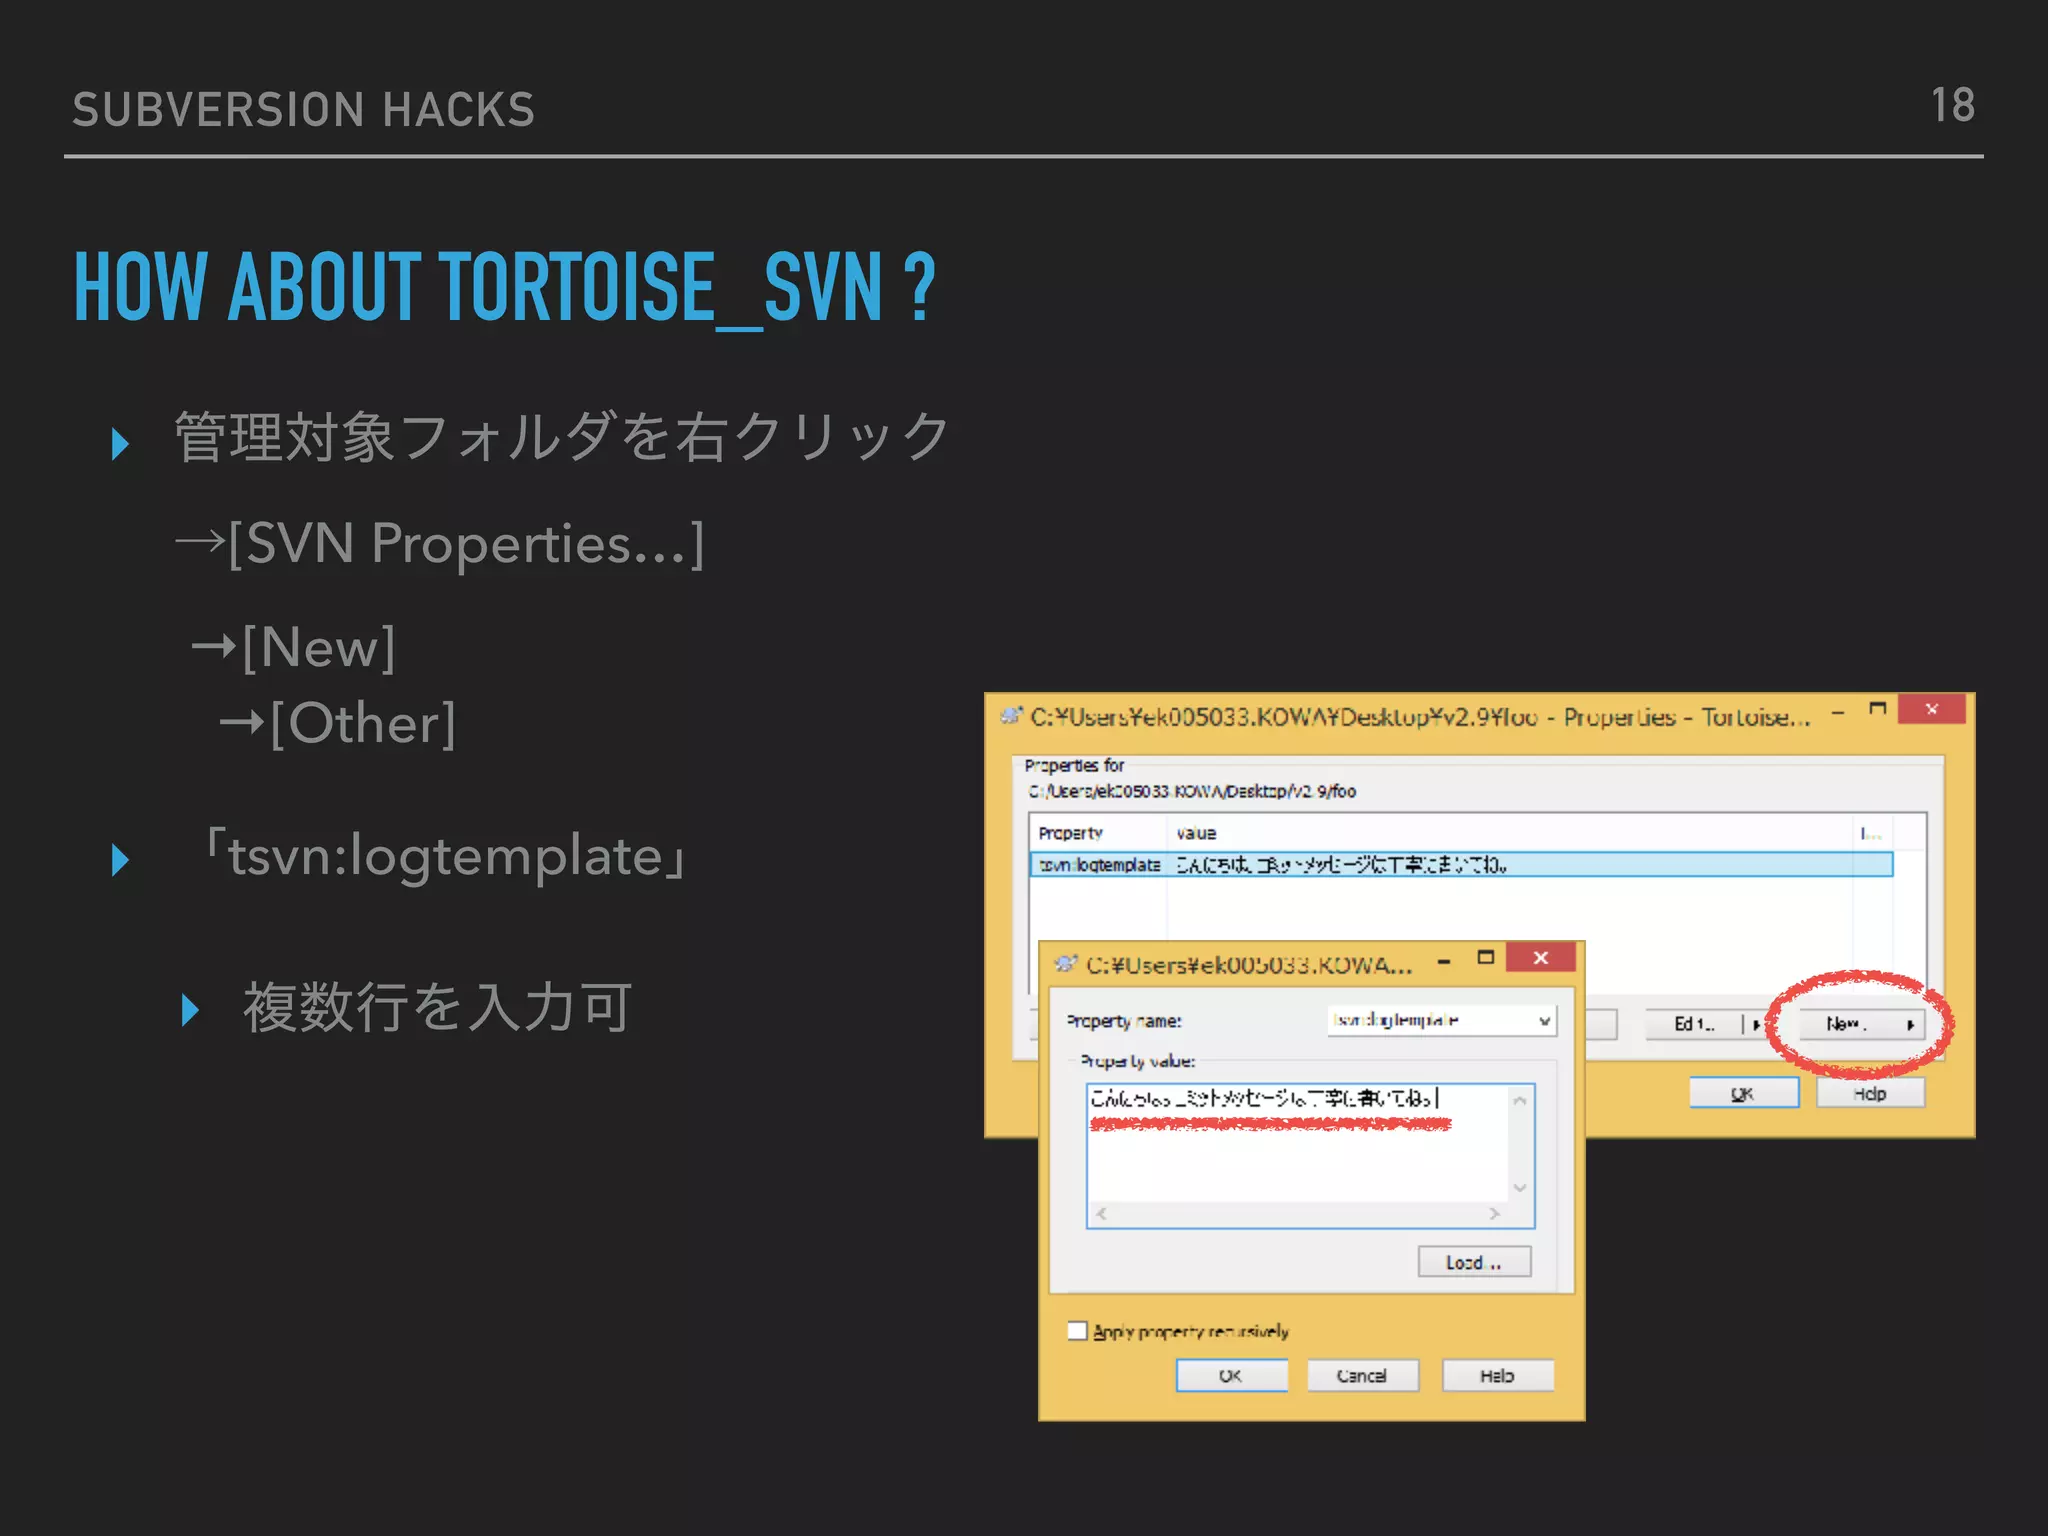Minimize the property edit dialog

click(x=1444, y=962)
